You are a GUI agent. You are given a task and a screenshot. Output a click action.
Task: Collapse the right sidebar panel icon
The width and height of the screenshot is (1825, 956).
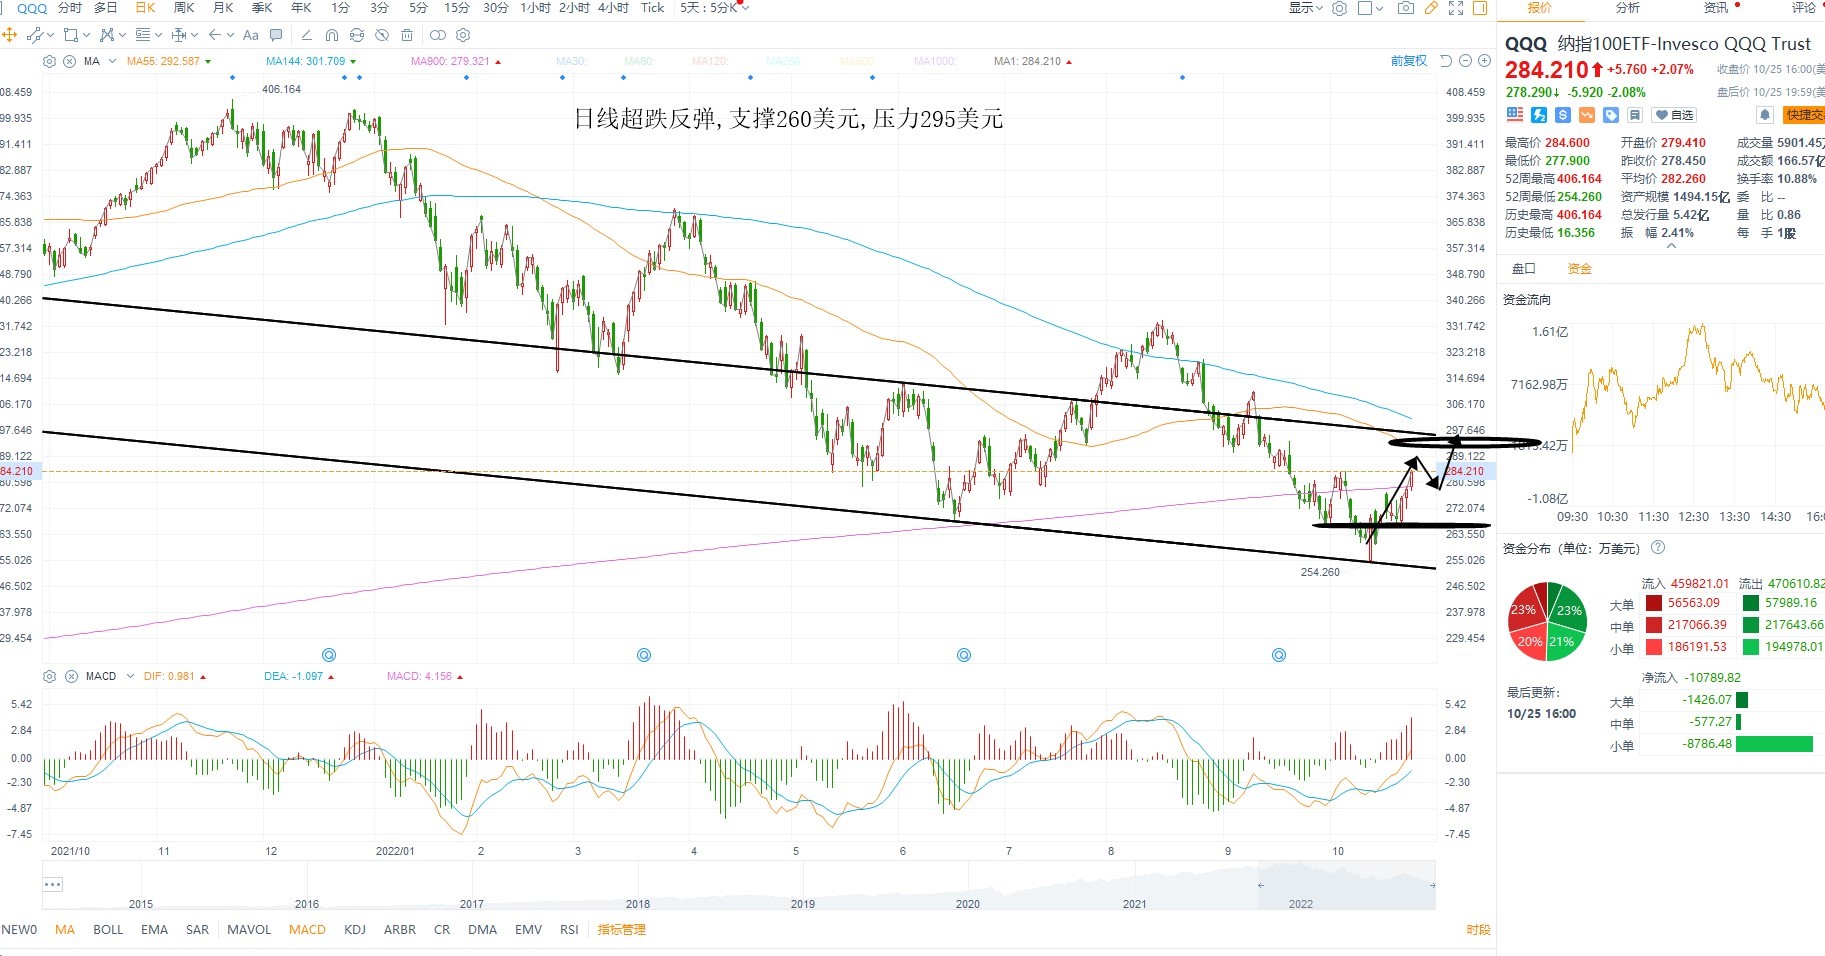coord(1479,8)
